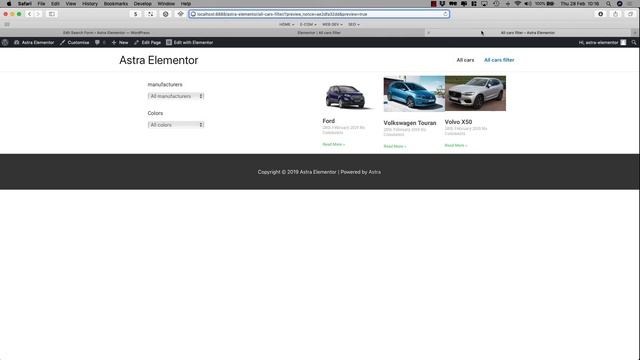Screen dimensions: 640x360
Task: Open the All colors dropdown
Action: click(x=176, y=125)
